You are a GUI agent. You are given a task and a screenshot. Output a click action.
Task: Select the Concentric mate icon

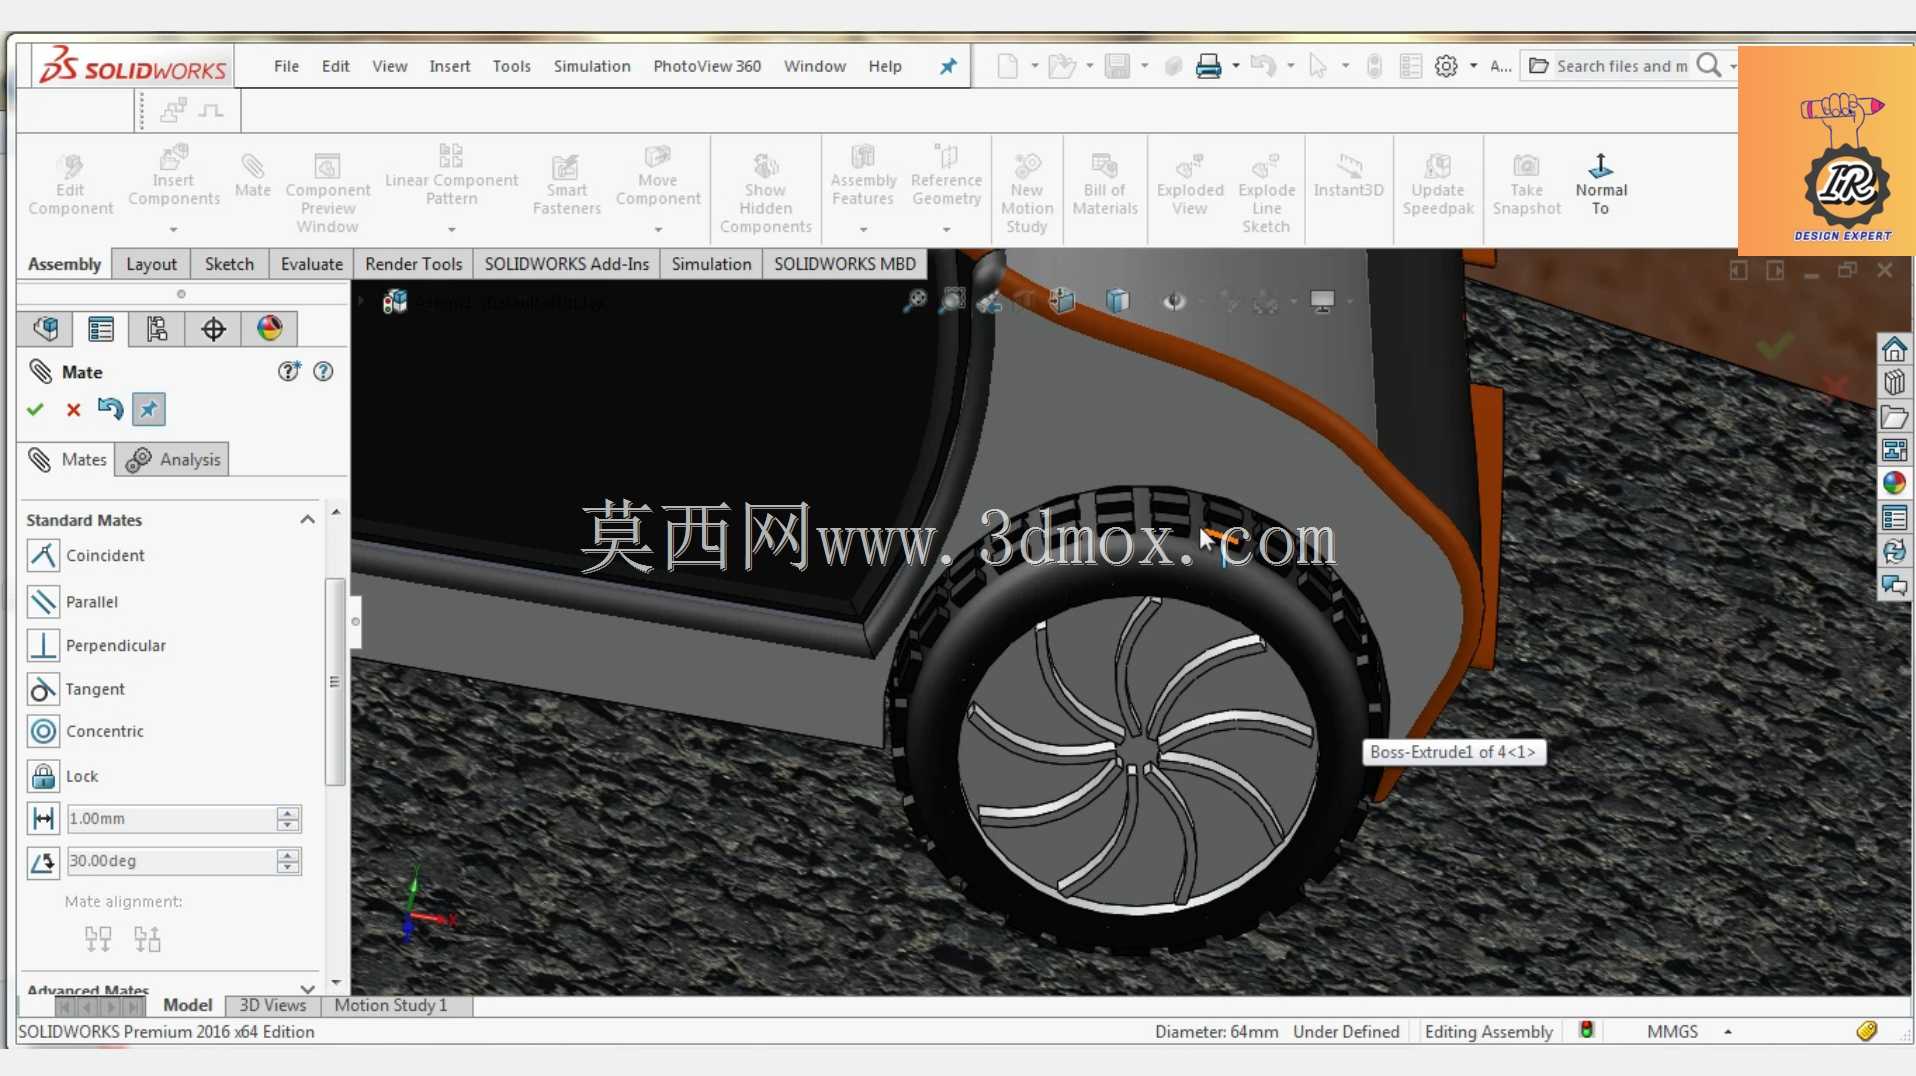pos(43,731)
